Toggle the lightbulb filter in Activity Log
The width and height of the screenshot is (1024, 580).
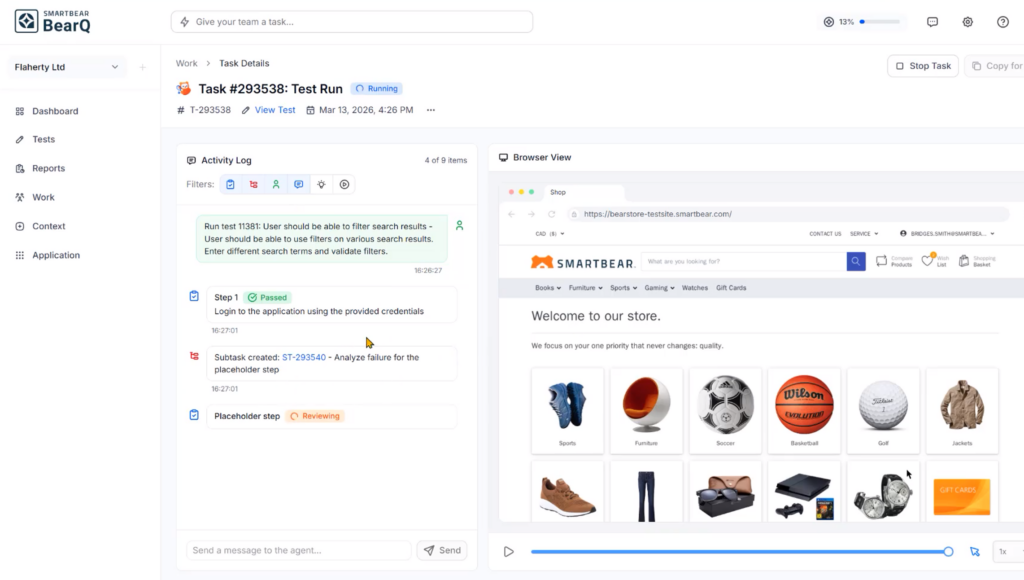tap(321, 184)
